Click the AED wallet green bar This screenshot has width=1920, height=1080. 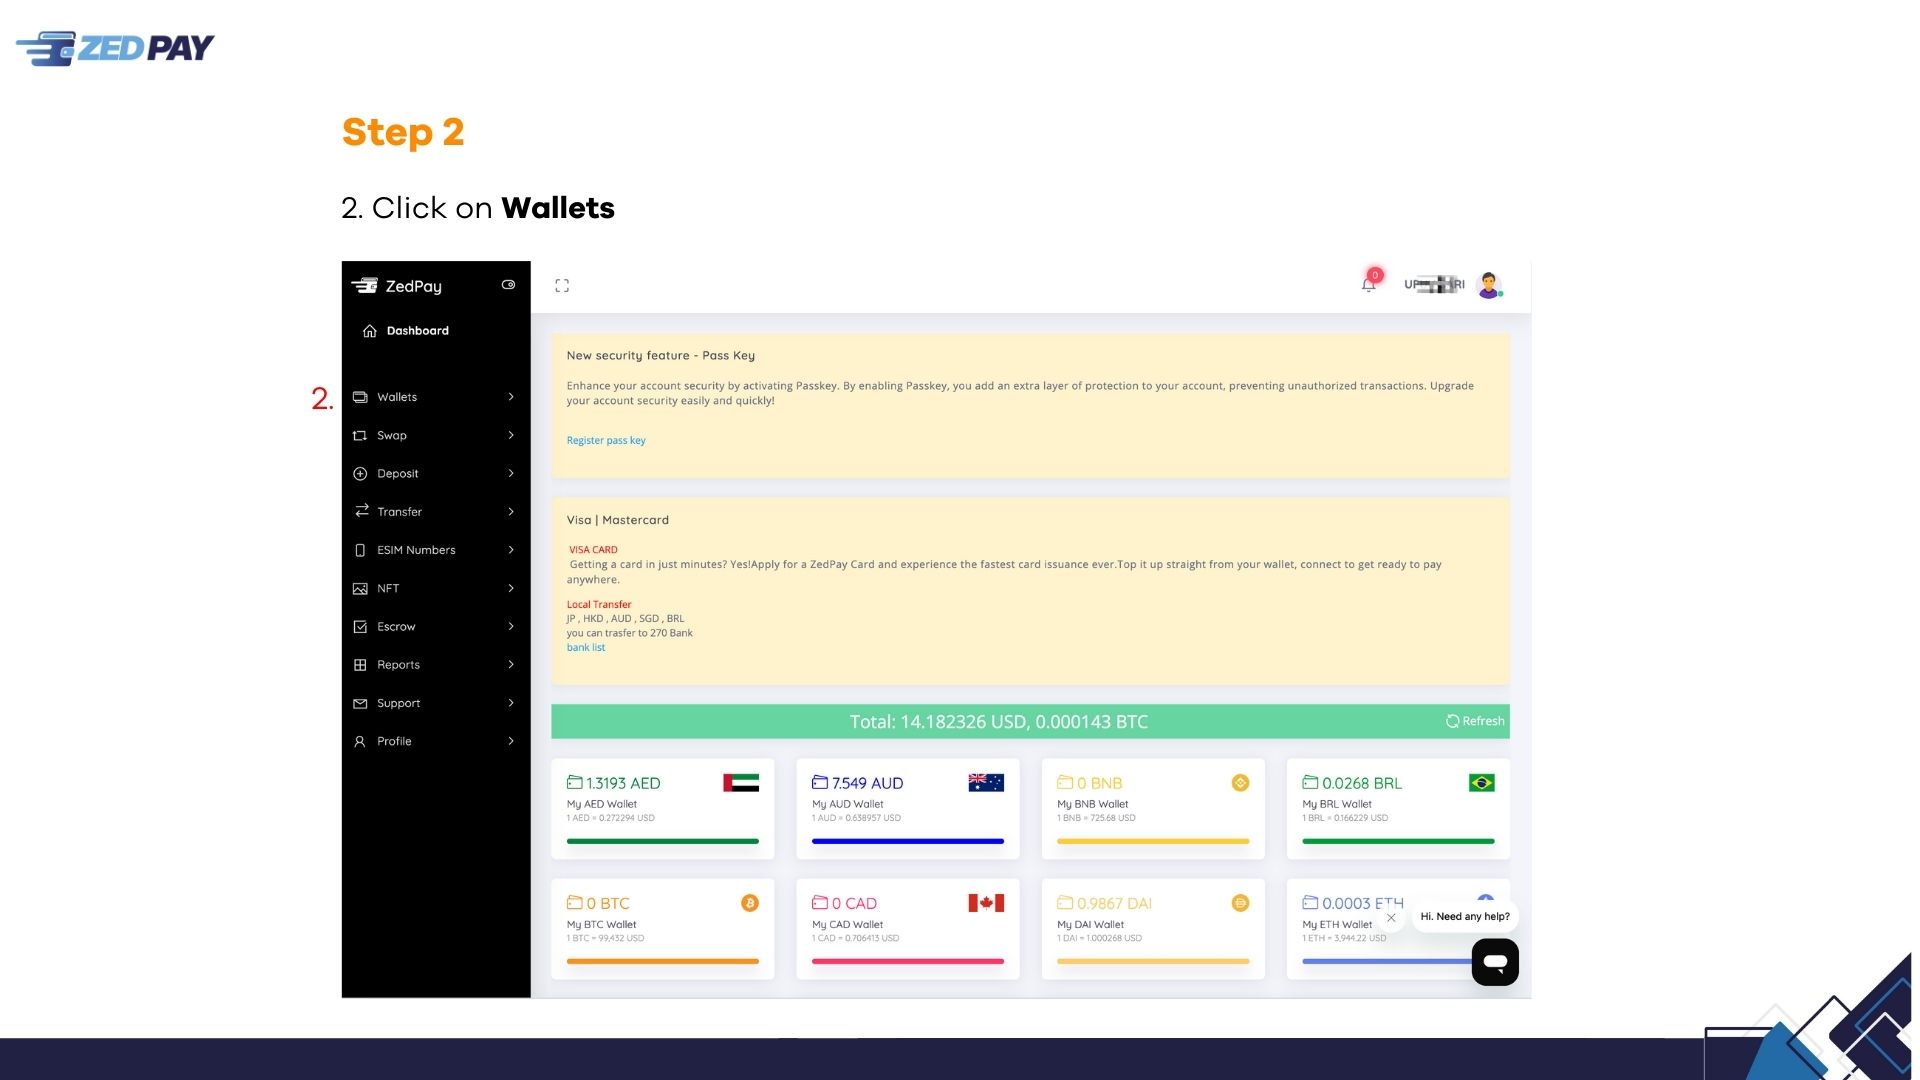pos(663,842)
